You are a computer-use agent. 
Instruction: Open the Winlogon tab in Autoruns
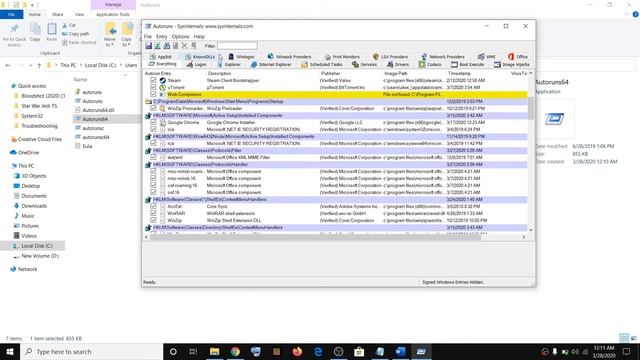point(241,57)
